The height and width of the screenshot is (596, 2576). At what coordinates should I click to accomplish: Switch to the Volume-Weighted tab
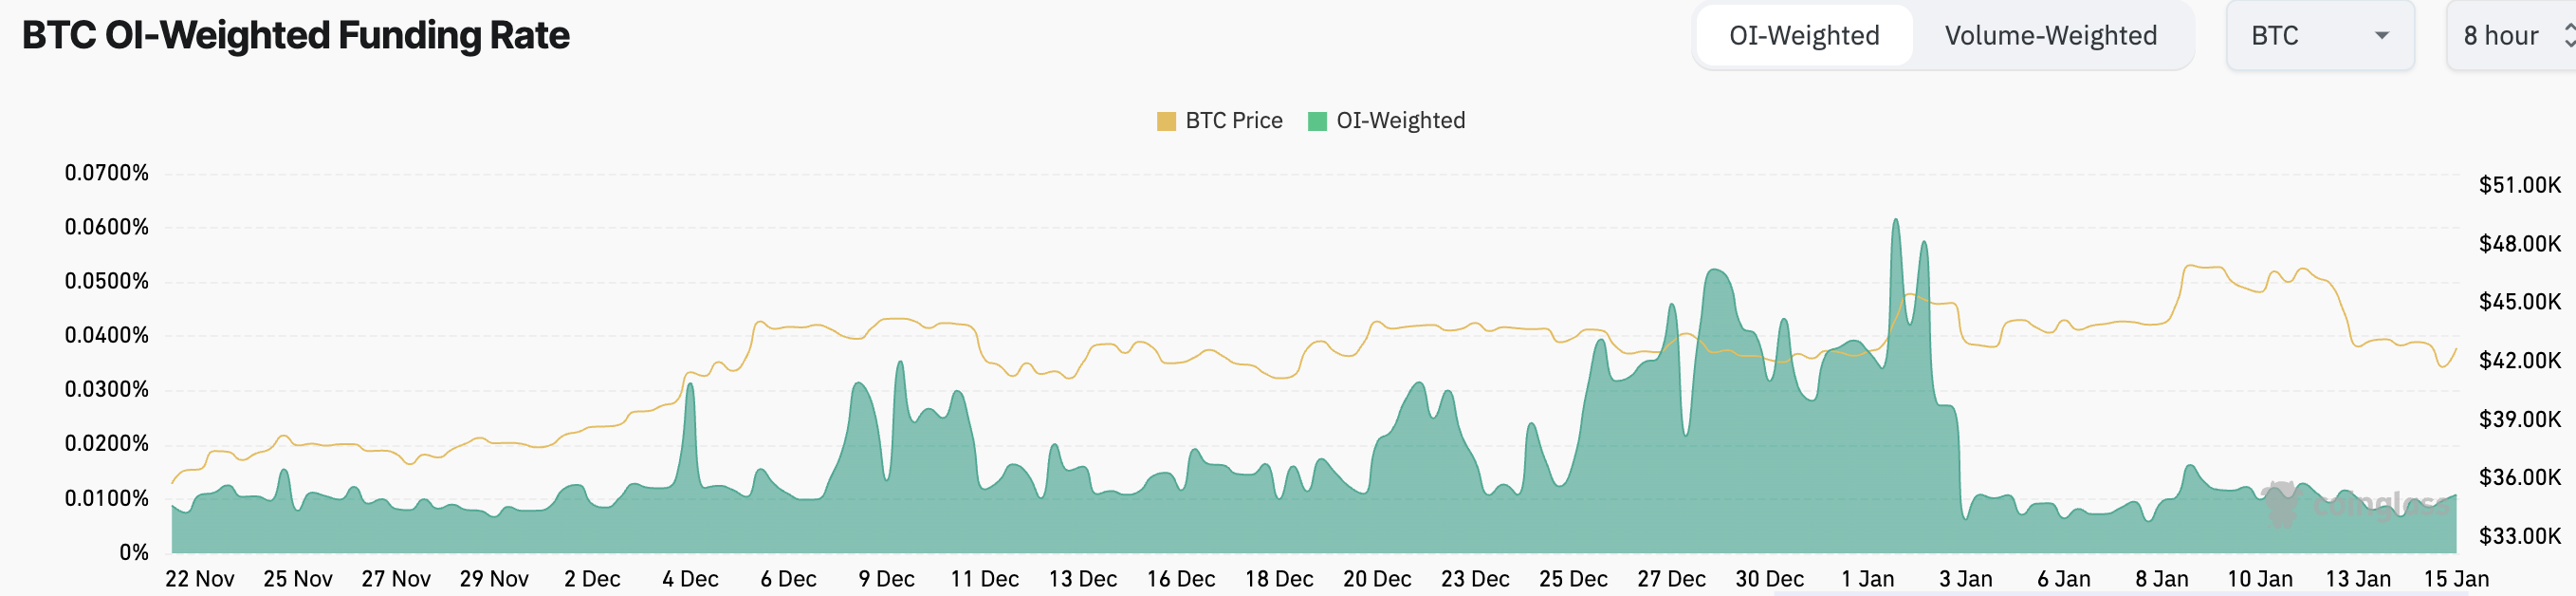2050,36
